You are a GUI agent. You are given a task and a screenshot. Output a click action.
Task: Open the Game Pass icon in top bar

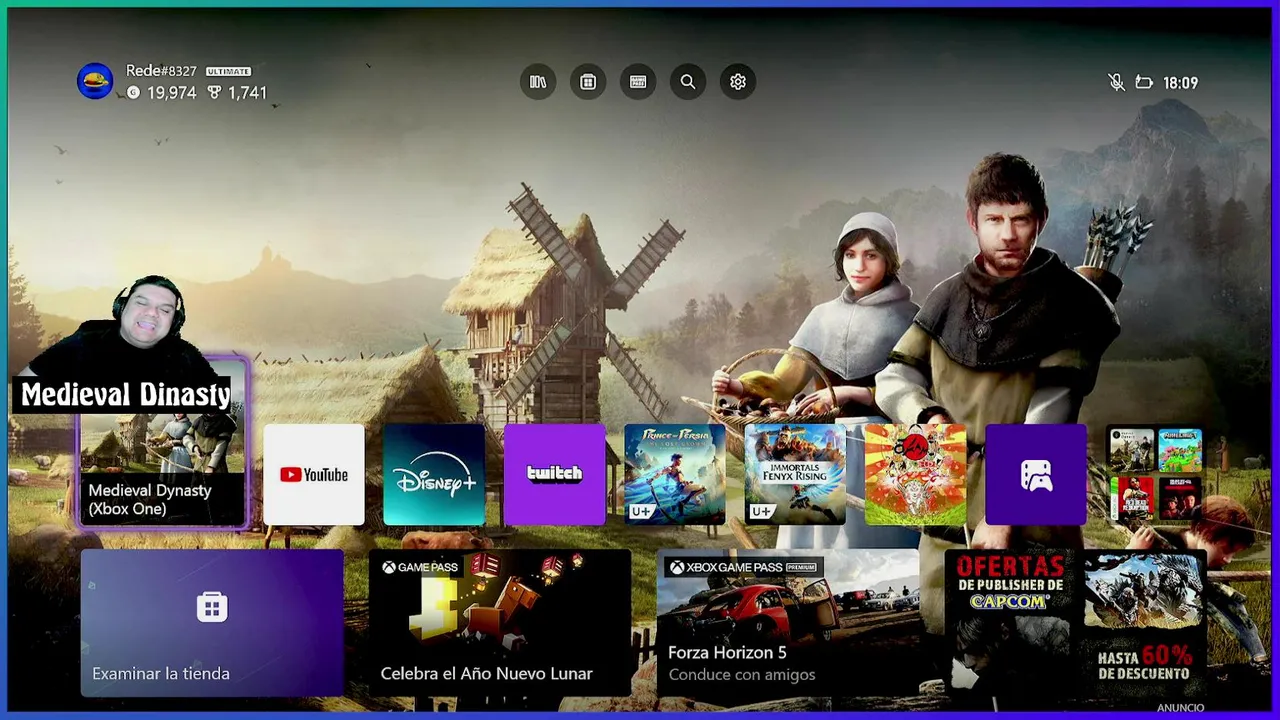click(x=638, y=82)
